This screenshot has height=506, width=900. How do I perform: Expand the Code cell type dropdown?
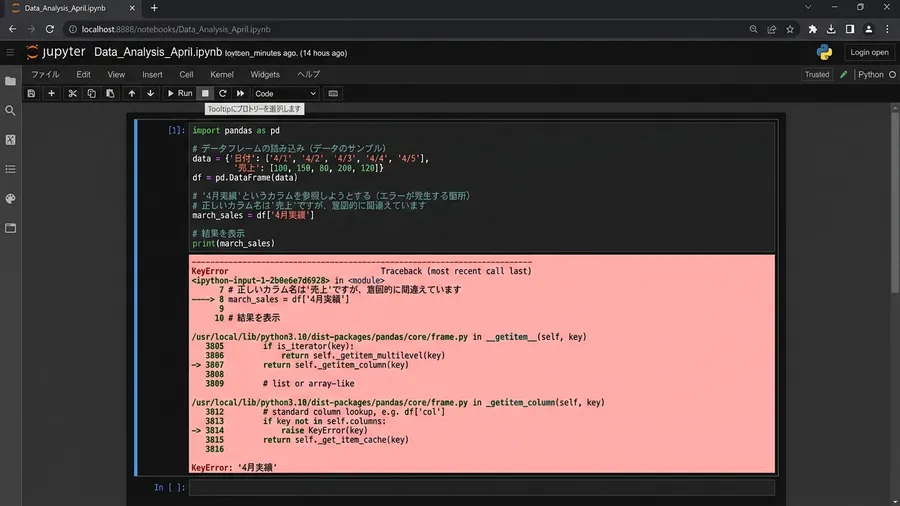click(x=285, y=94)
